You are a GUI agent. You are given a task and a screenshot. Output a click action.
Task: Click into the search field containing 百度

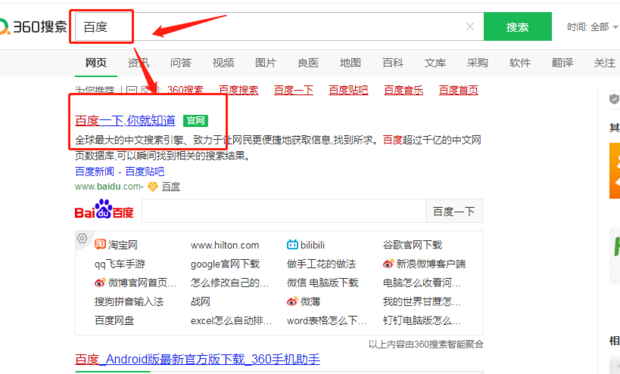(x=279, y=26)
